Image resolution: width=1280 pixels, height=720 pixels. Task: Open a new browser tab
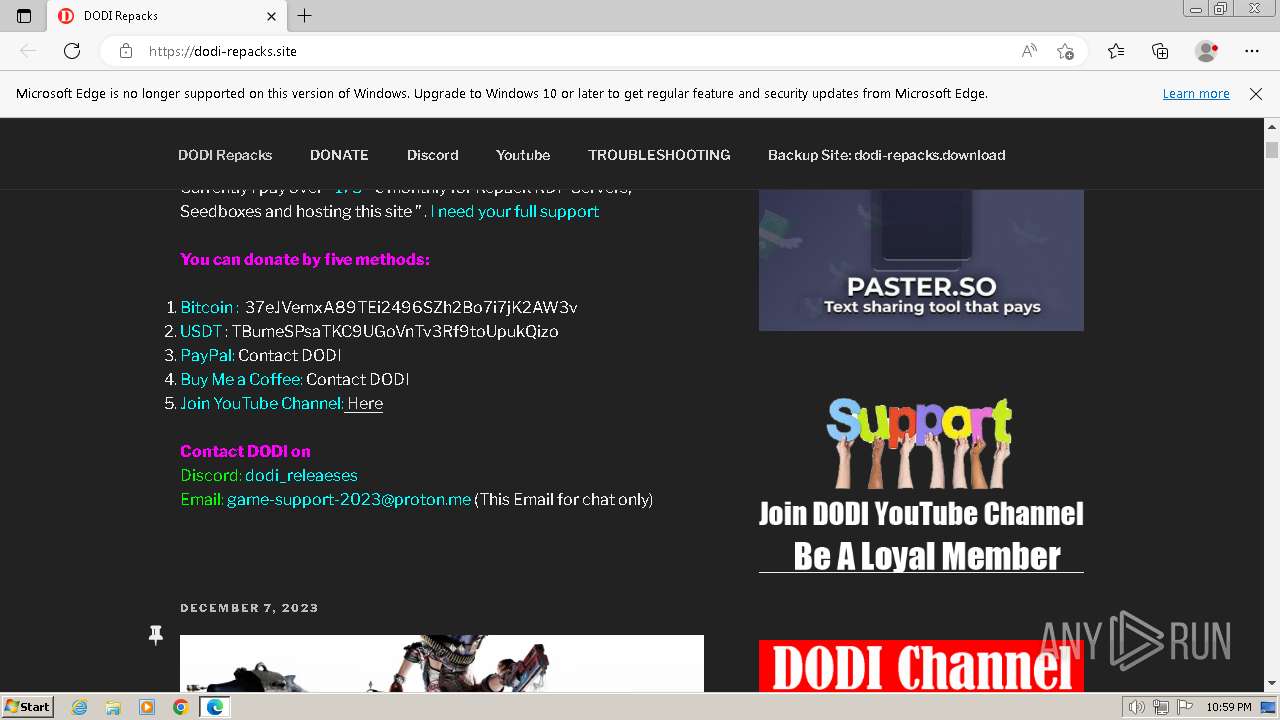305,16
